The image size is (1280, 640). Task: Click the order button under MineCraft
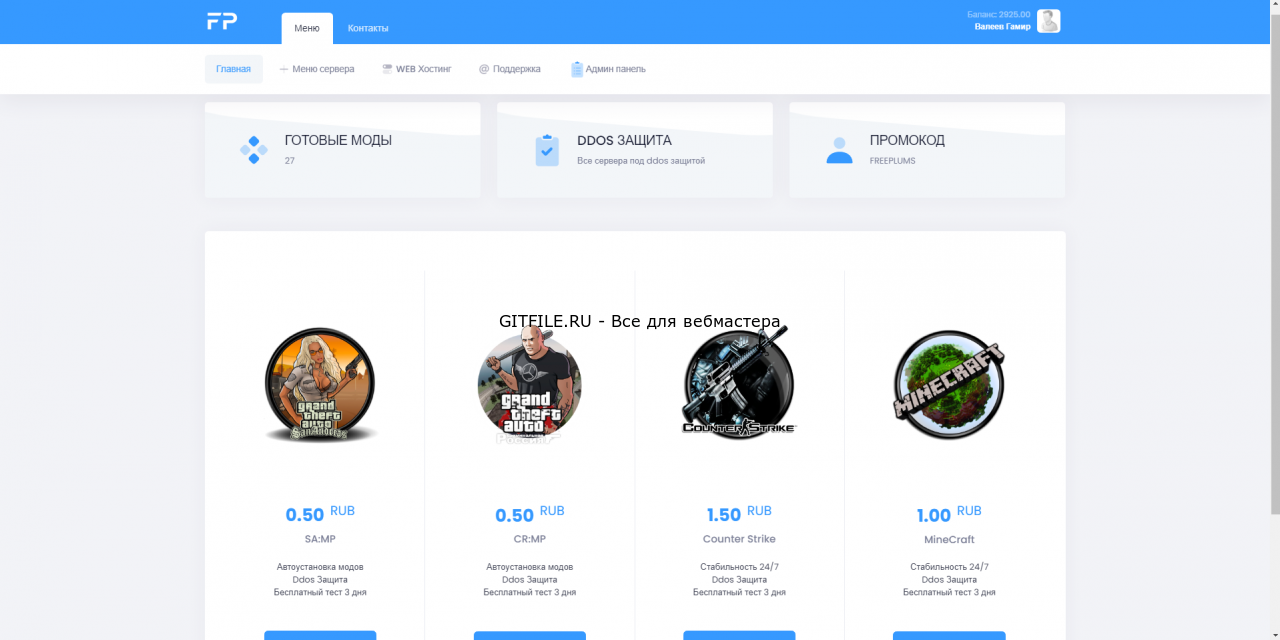click(949, 635)
